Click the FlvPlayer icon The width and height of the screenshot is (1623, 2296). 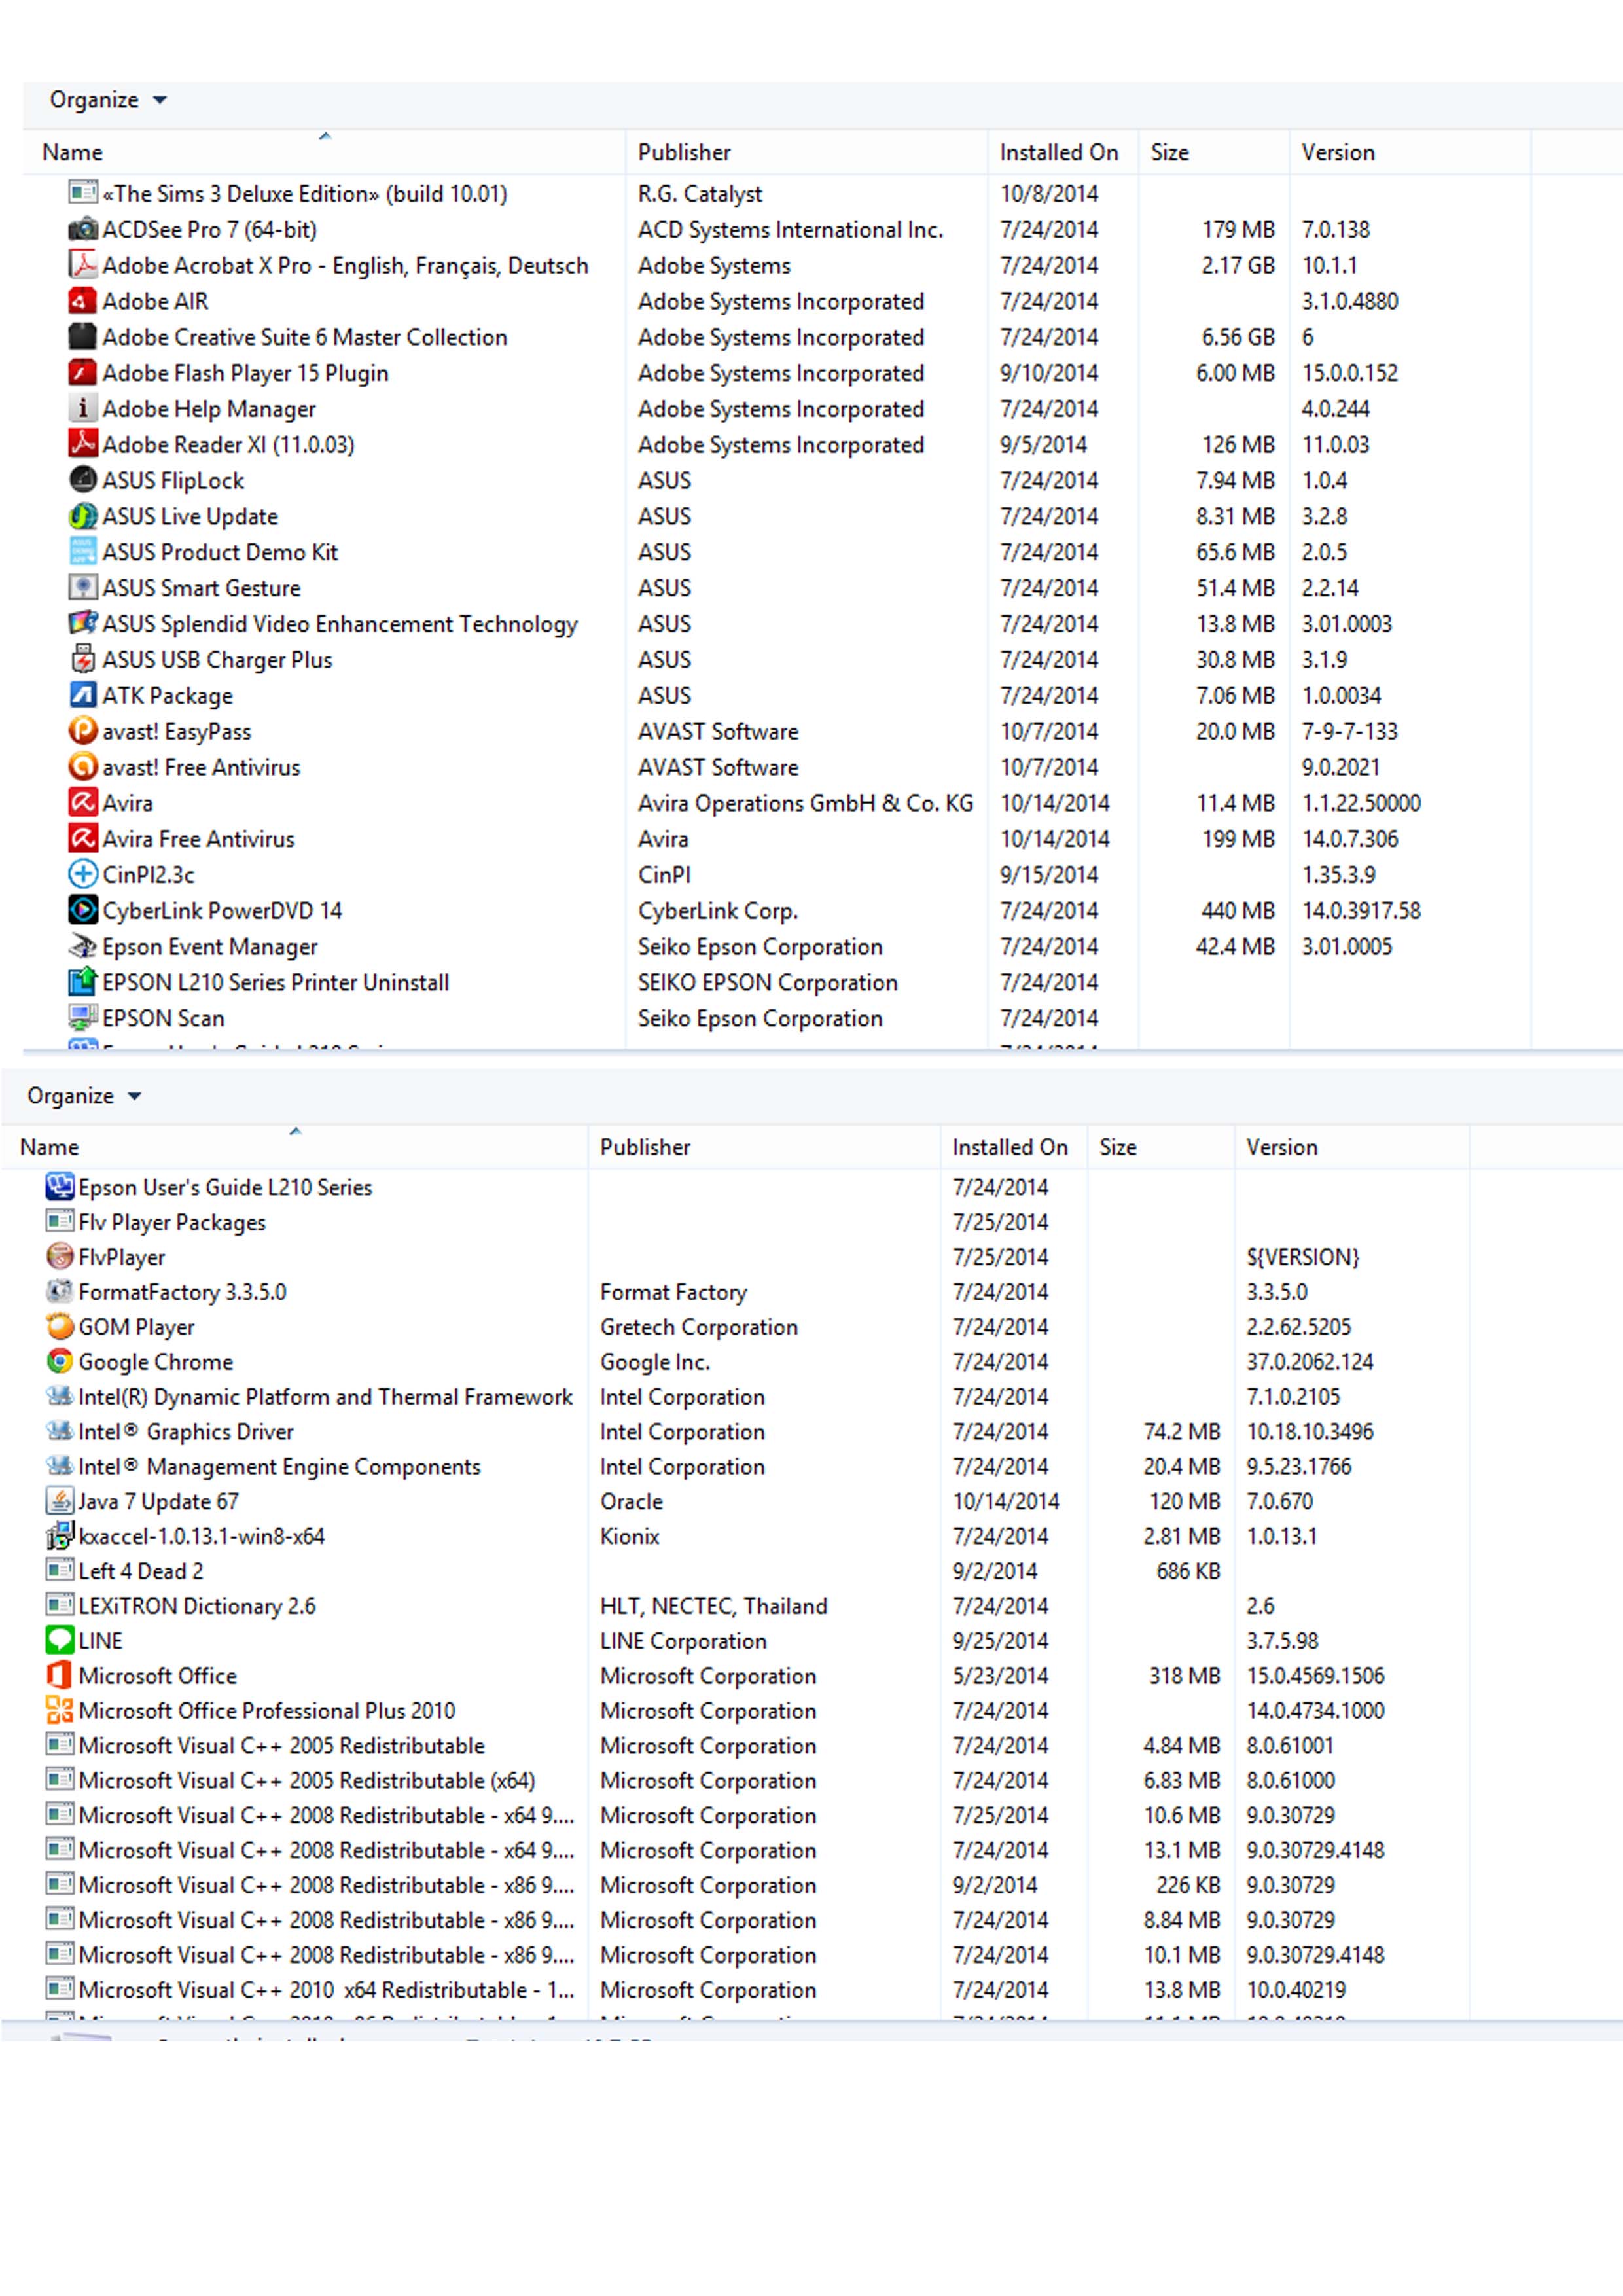pos(60,1257)
